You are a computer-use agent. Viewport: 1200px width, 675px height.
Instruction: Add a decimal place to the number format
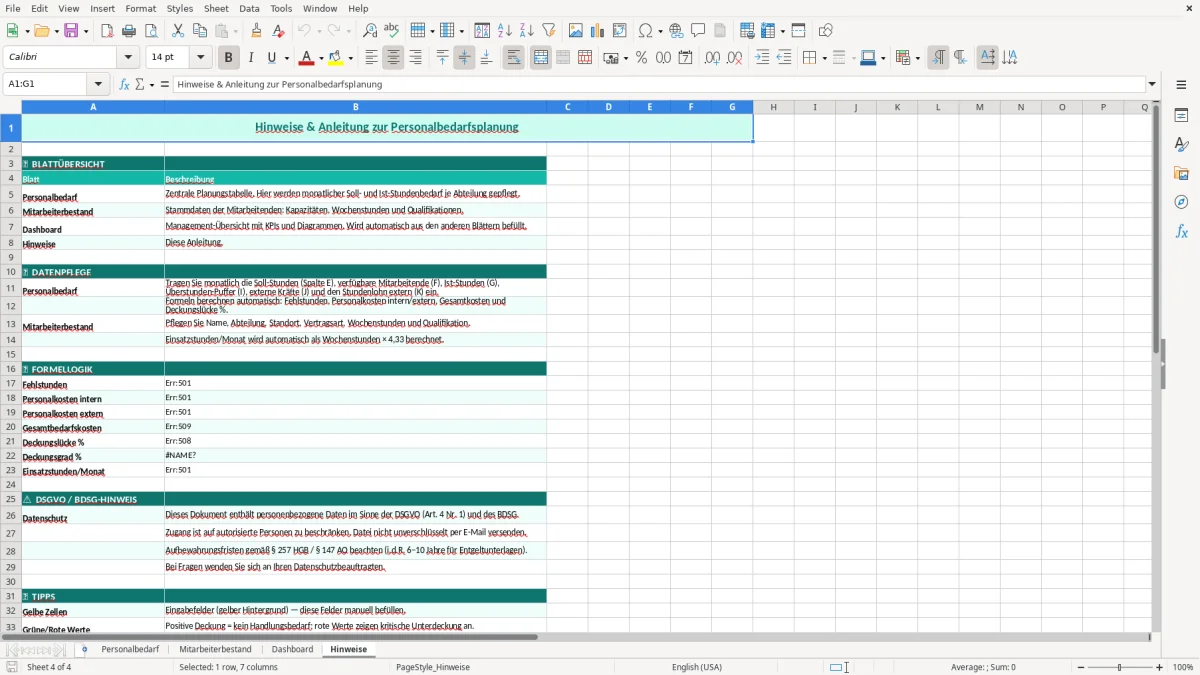(712, 58)
